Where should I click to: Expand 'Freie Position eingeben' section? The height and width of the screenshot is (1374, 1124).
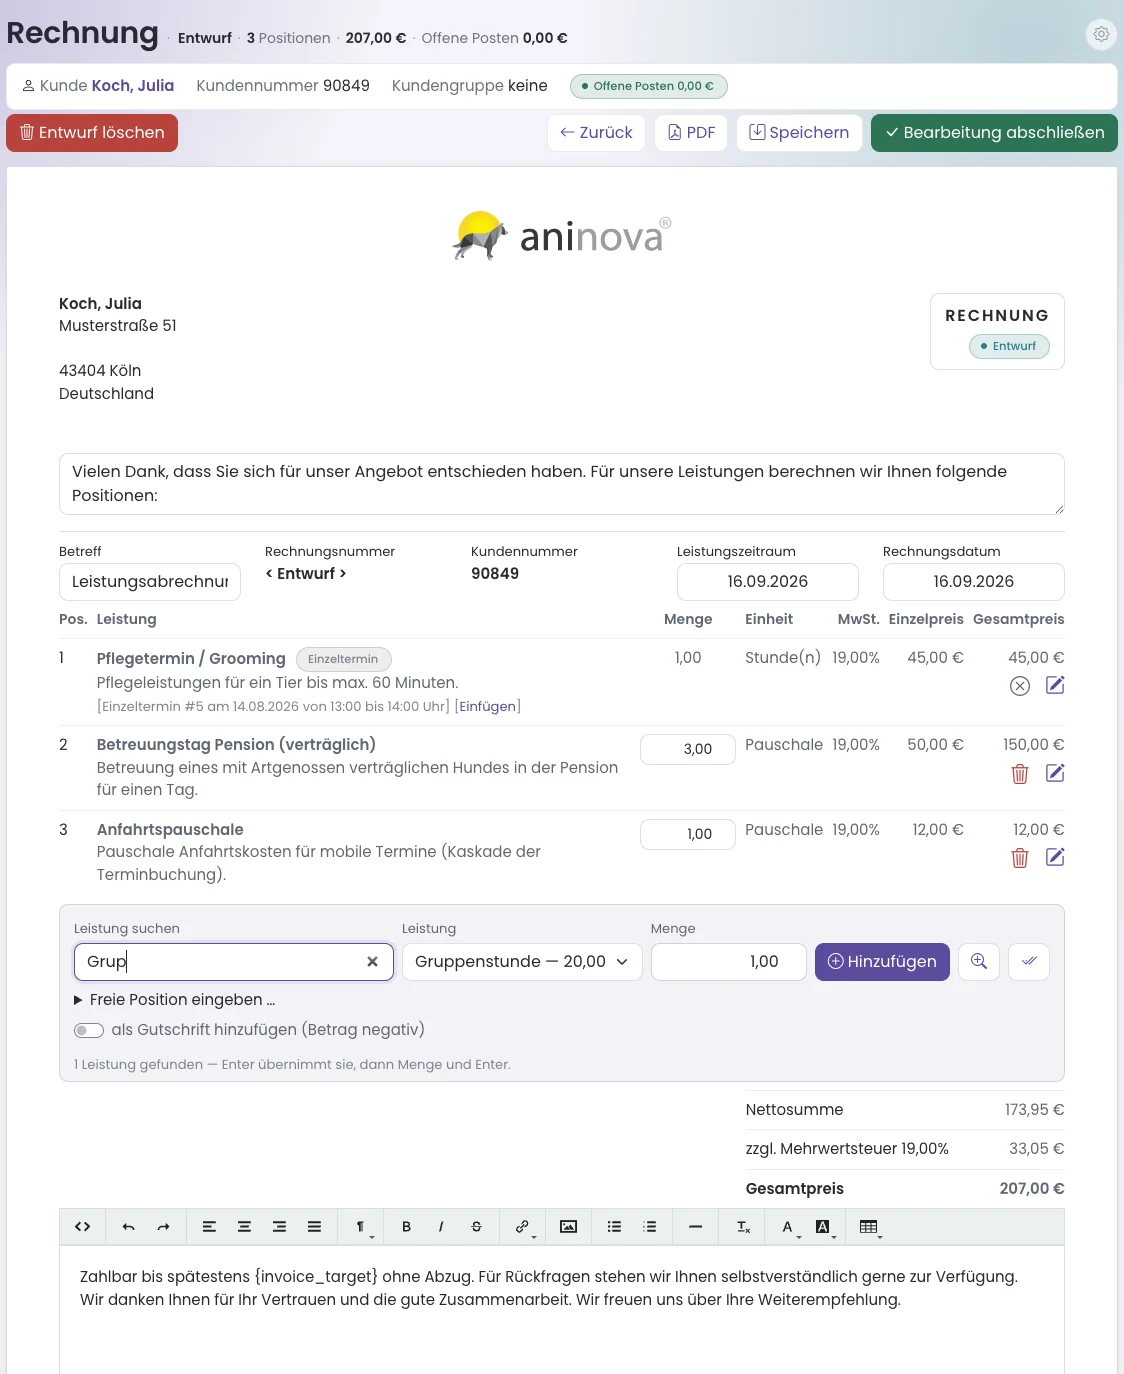click(x=174, y=1000)
